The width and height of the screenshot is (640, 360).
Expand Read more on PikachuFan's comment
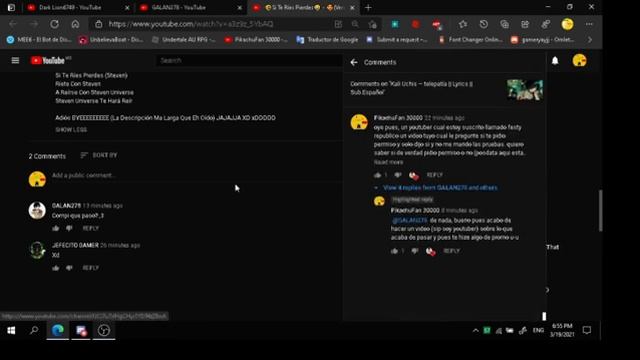[388, 162]
